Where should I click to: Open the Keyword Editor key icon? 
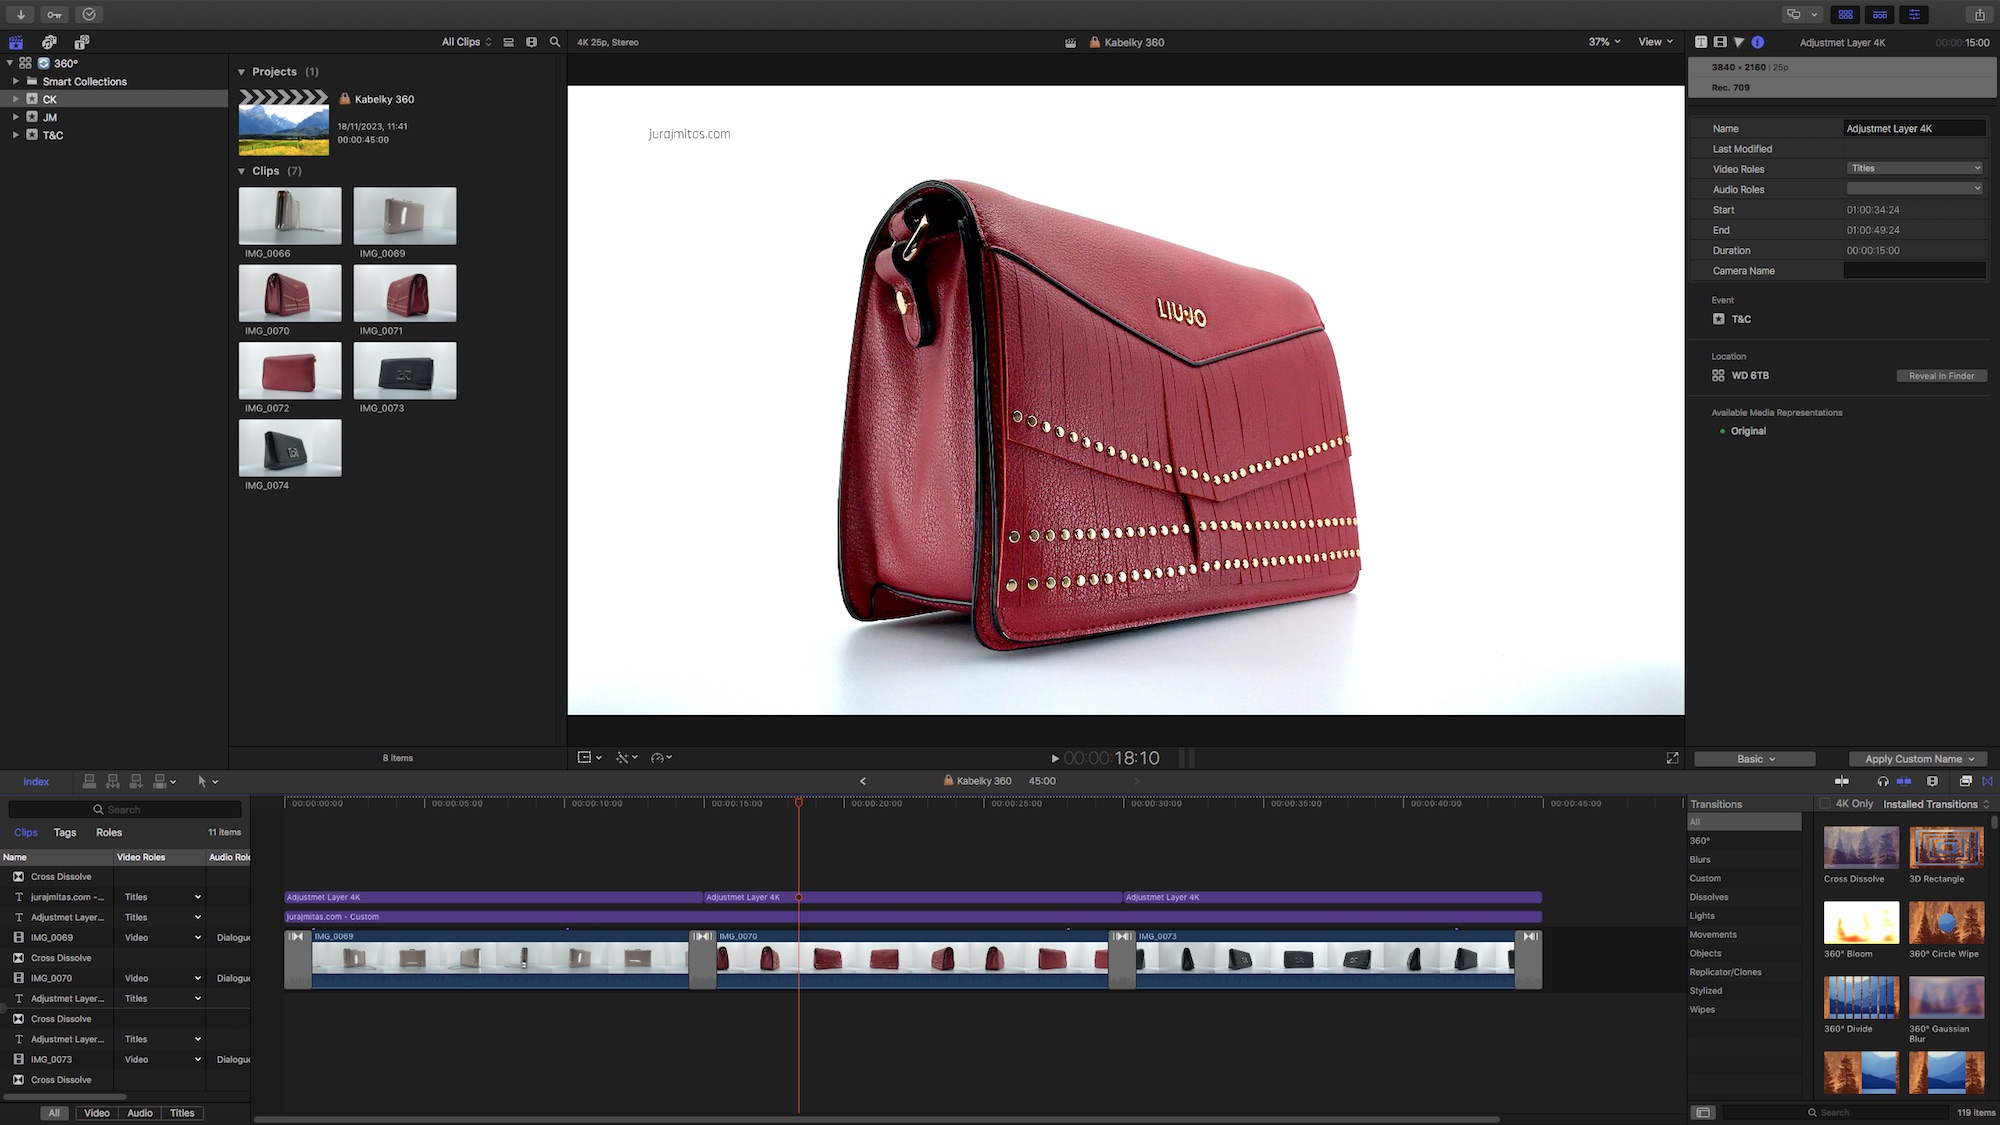tap(55, 14)
